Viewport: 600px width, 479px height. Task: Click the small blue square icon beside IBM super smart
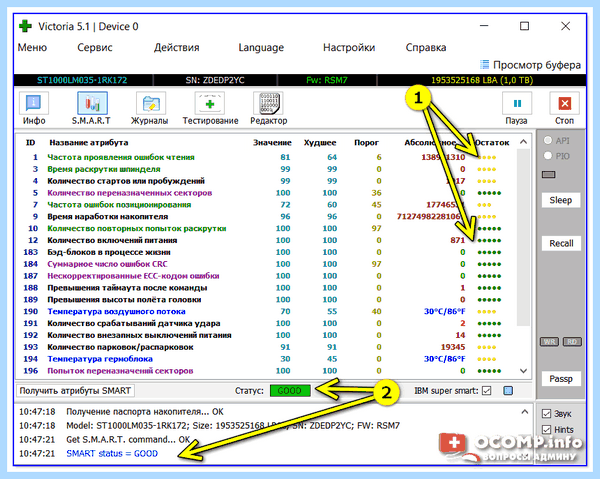click(508, 391)
